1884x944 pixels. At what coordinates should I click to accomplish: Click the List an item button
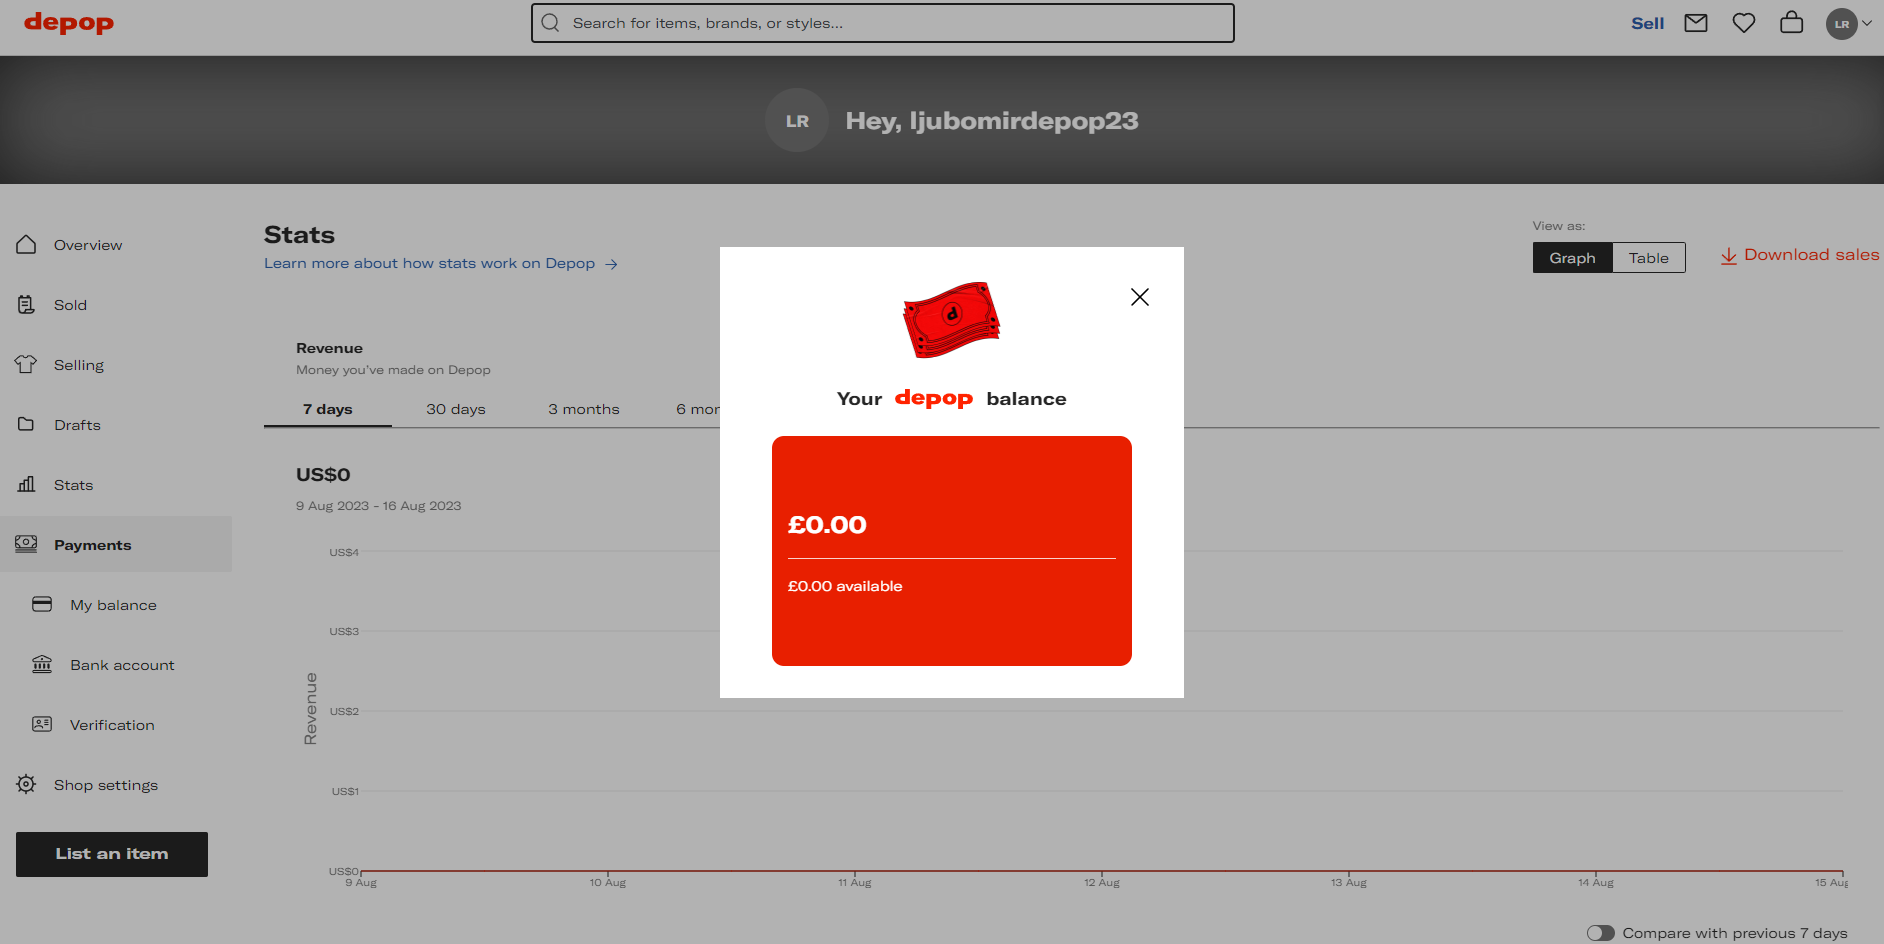click(112, 854)
